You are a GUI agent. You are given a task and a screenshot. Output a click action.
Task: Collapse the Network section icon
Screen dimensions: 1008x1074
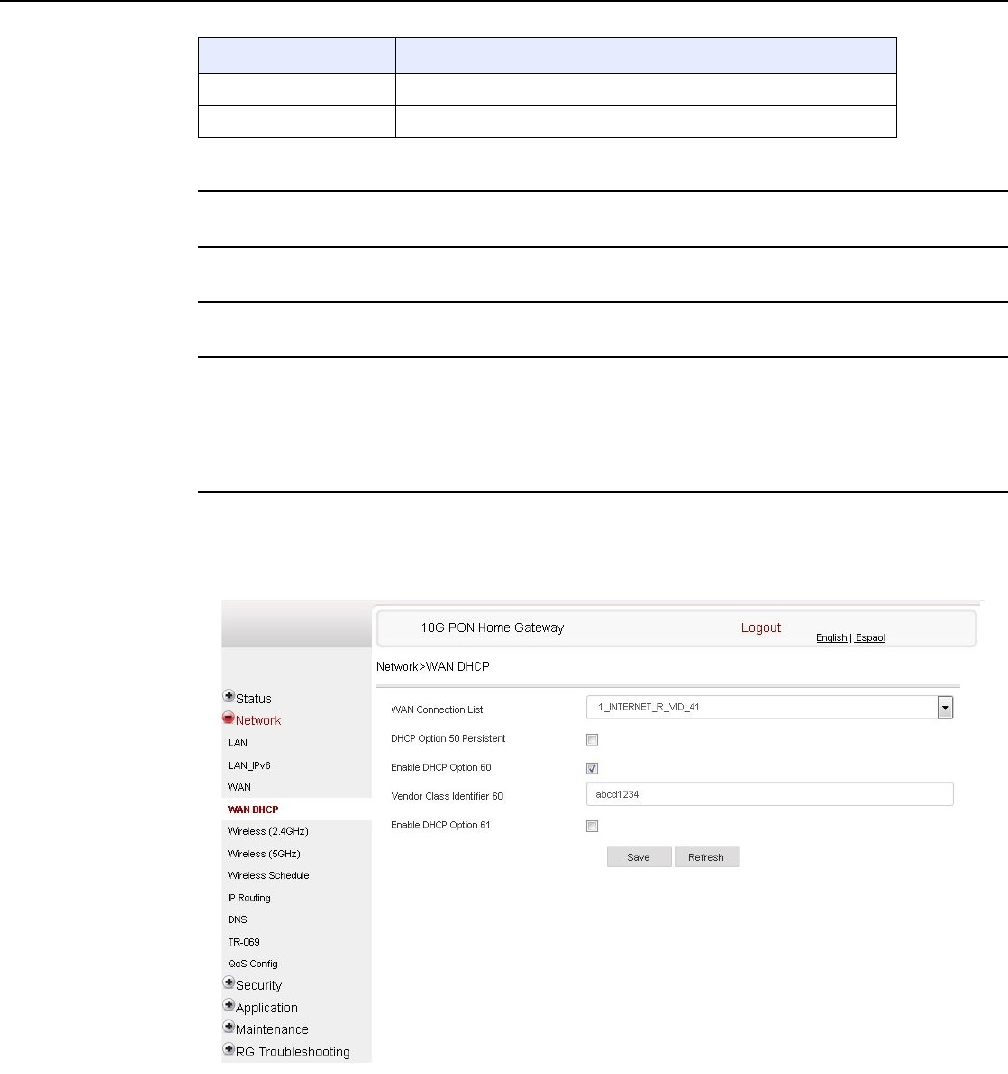[229, 719]
